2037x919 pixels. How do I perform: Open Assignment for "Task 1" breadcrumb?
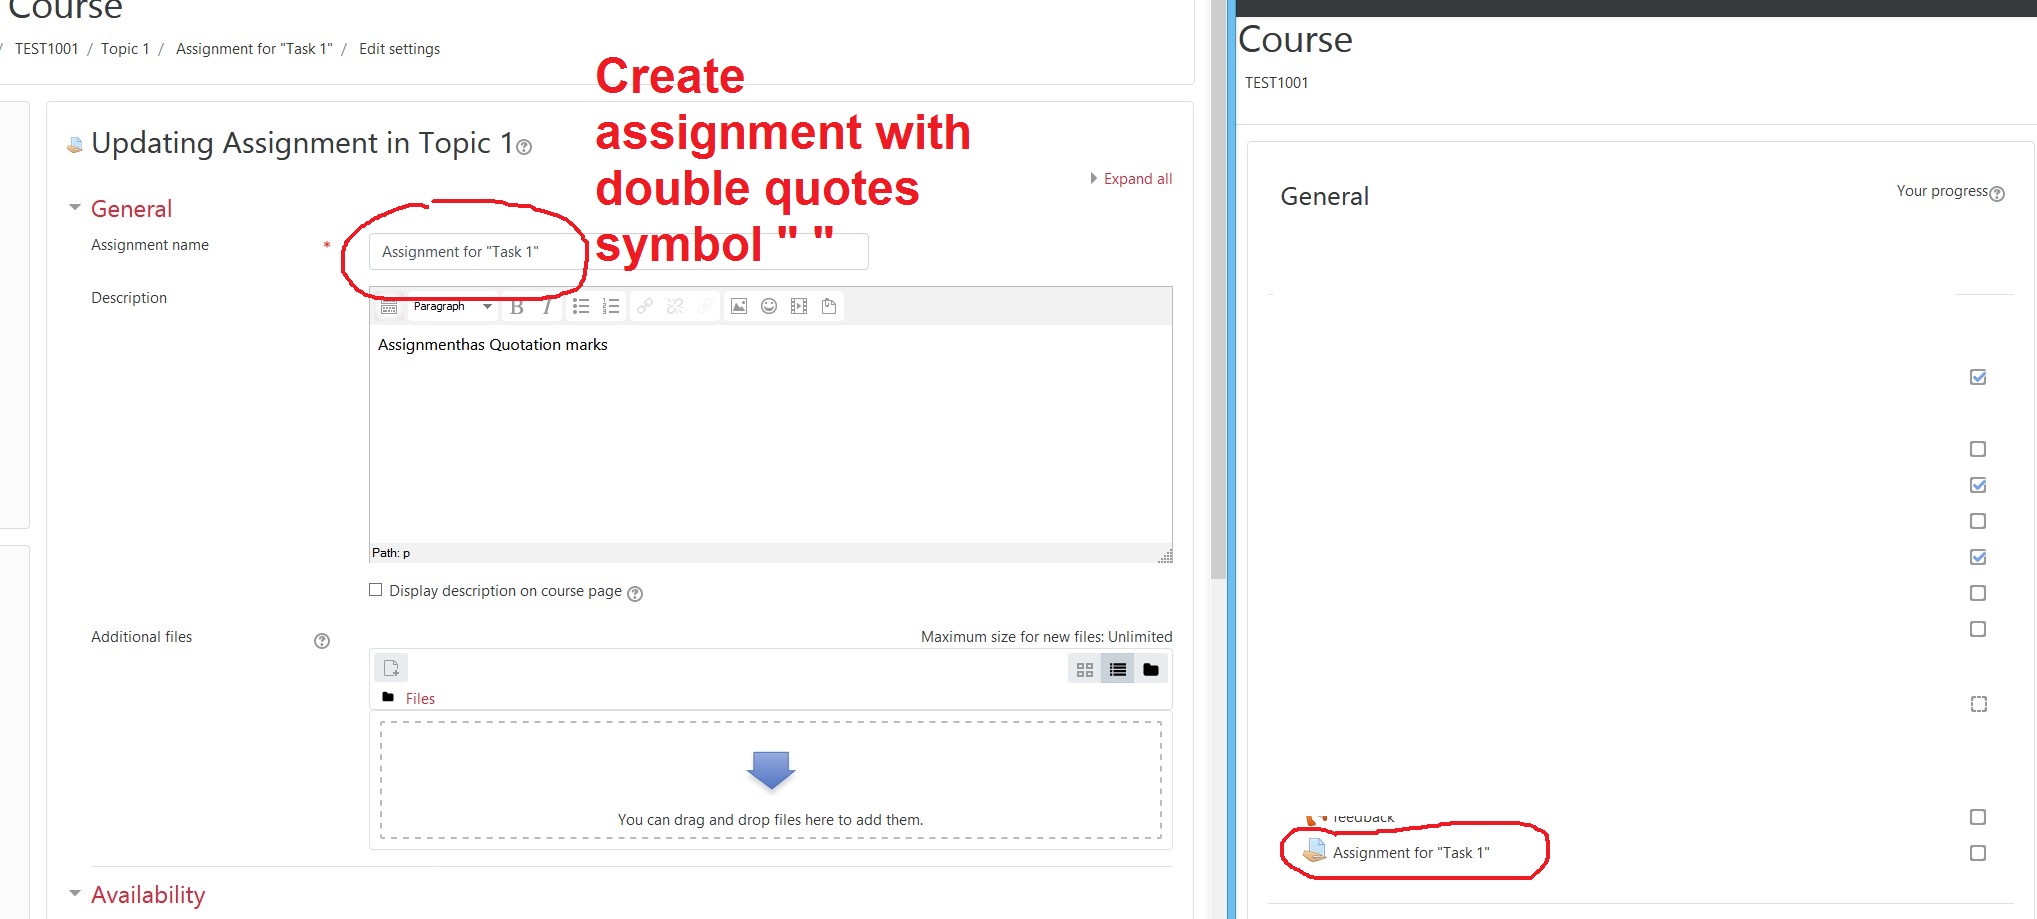coord(254,49)
